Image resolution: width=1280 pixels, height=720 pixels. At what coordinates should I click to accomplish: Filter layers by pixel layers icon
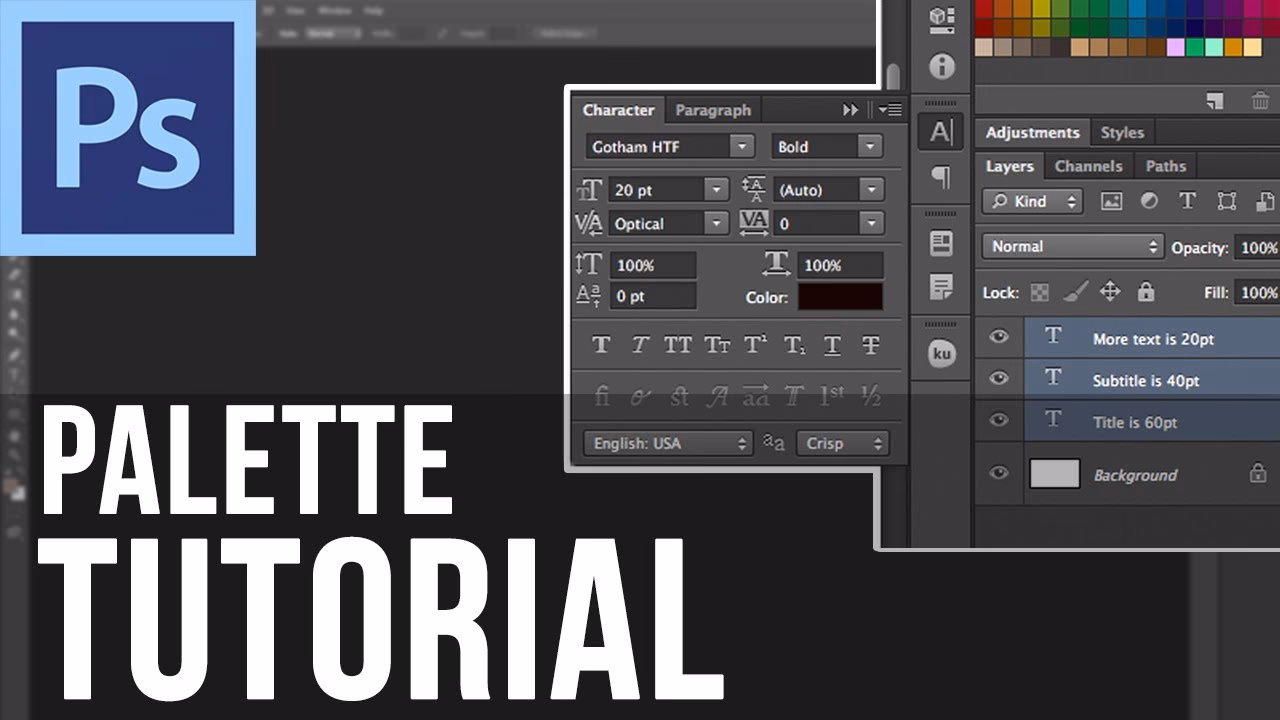point(1111,201)
